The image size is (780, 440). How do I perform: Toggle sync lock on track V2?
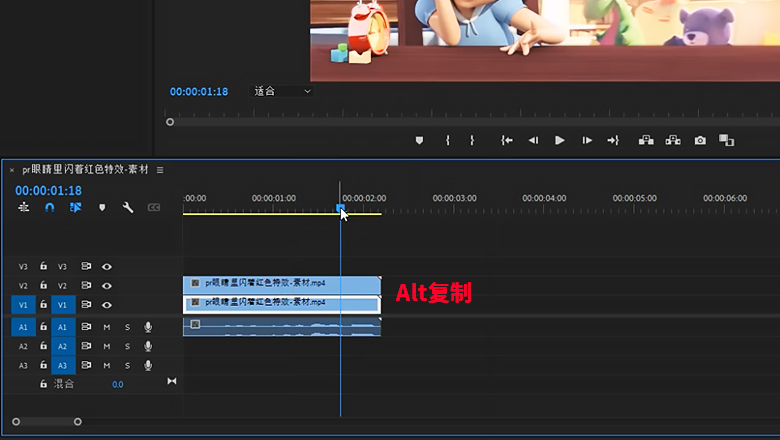pyautogui.click(x=86, y=285)
